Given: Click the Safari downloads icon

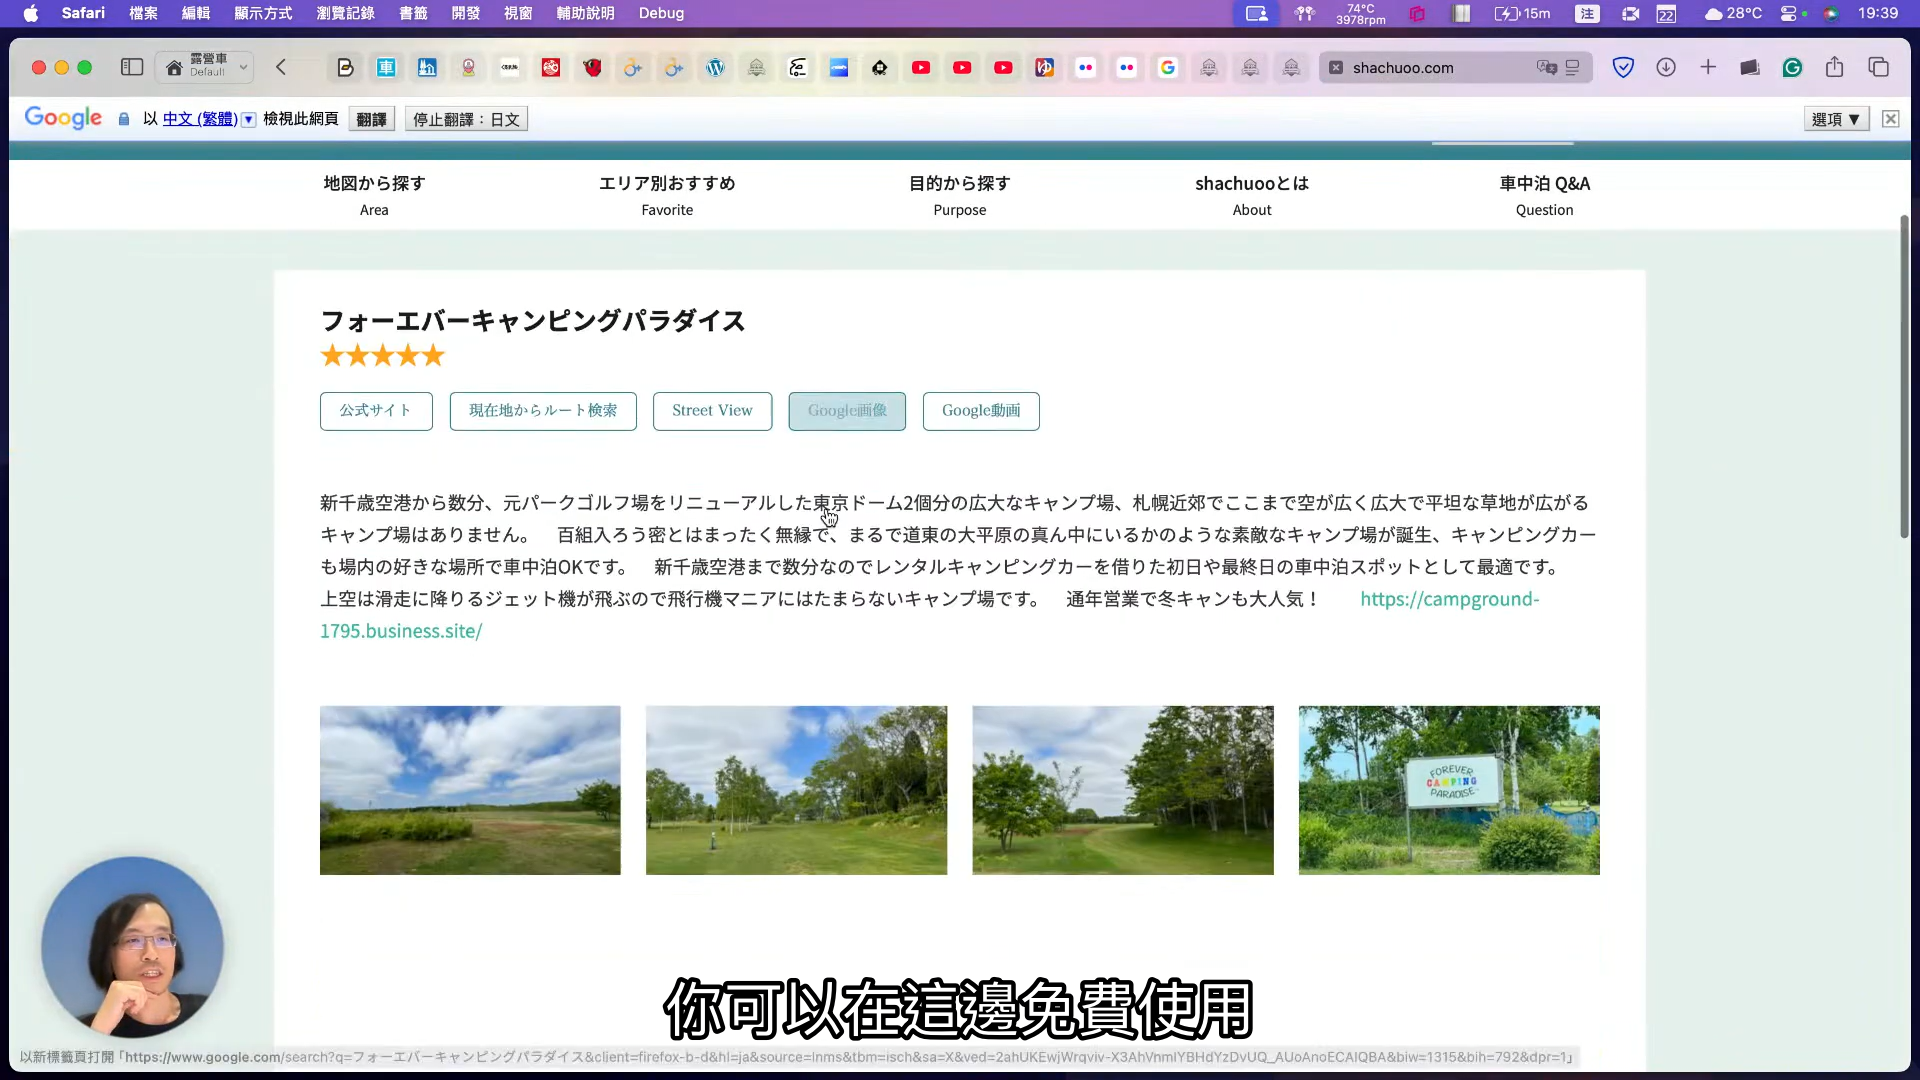Looking at the screenshot, I should pos(1666,67).
